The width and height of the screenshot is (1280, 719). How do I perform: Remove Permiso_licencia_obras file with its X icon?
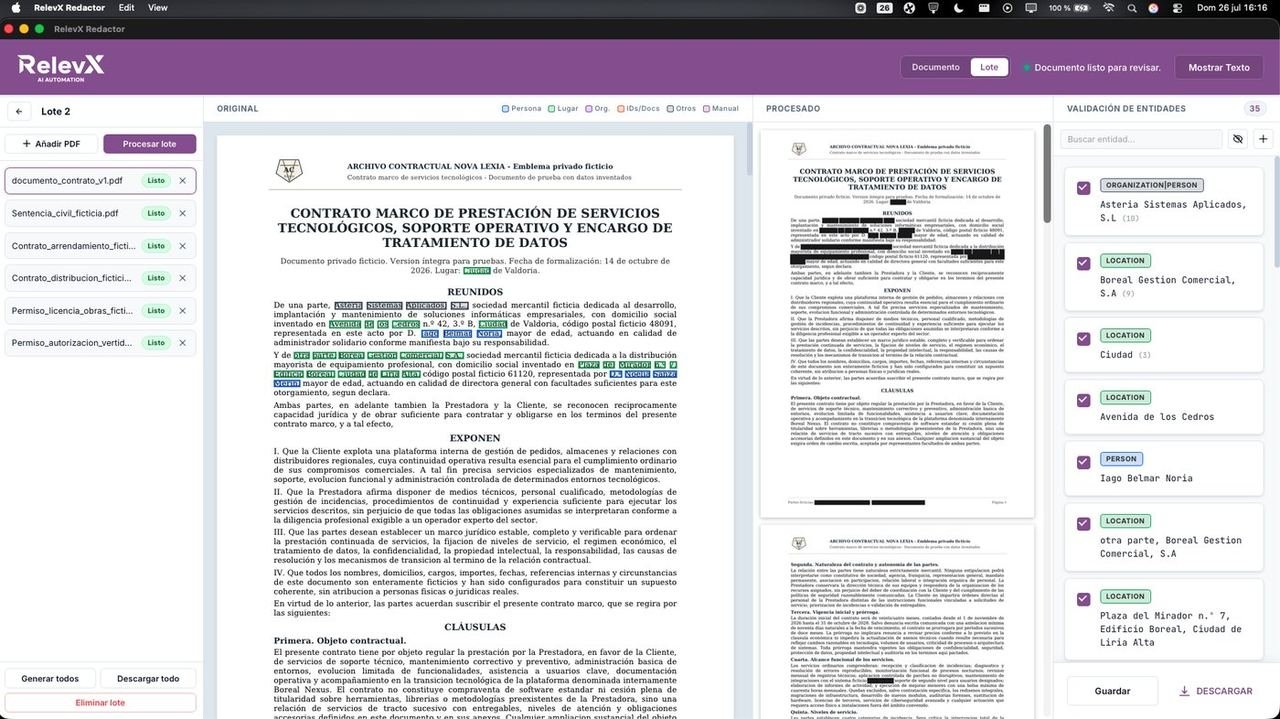click(182, 311)
